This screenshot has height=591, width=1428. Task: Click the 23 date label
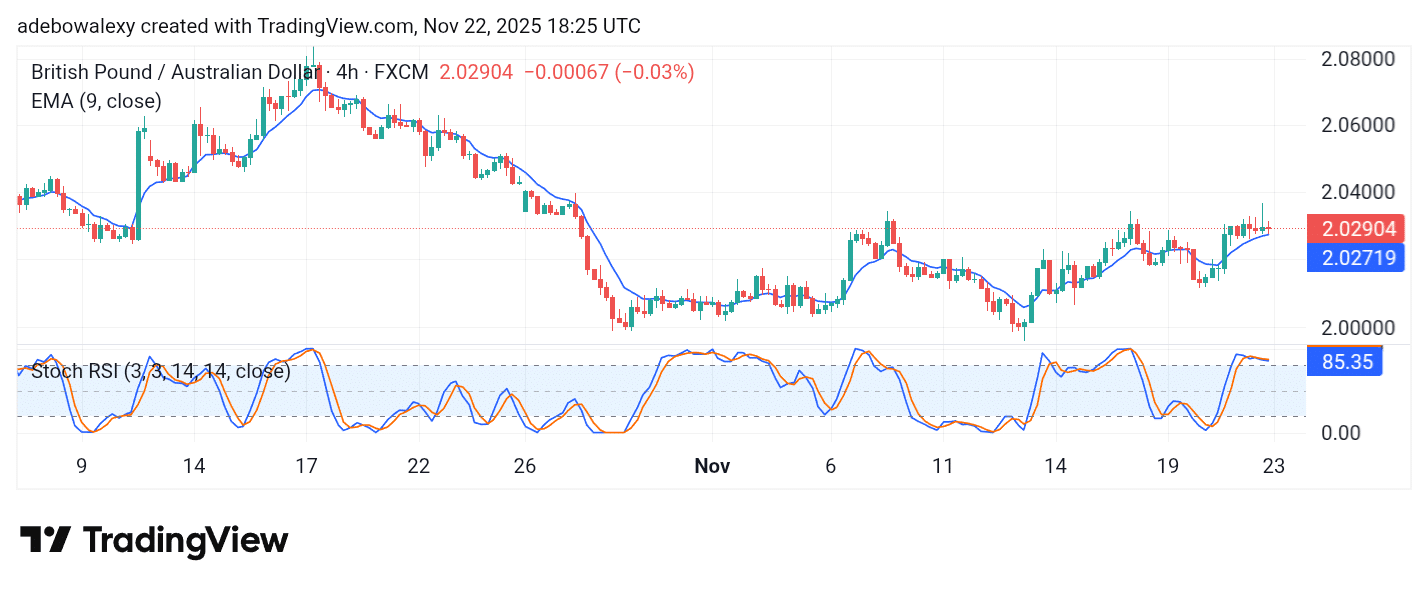point(1272,466)
